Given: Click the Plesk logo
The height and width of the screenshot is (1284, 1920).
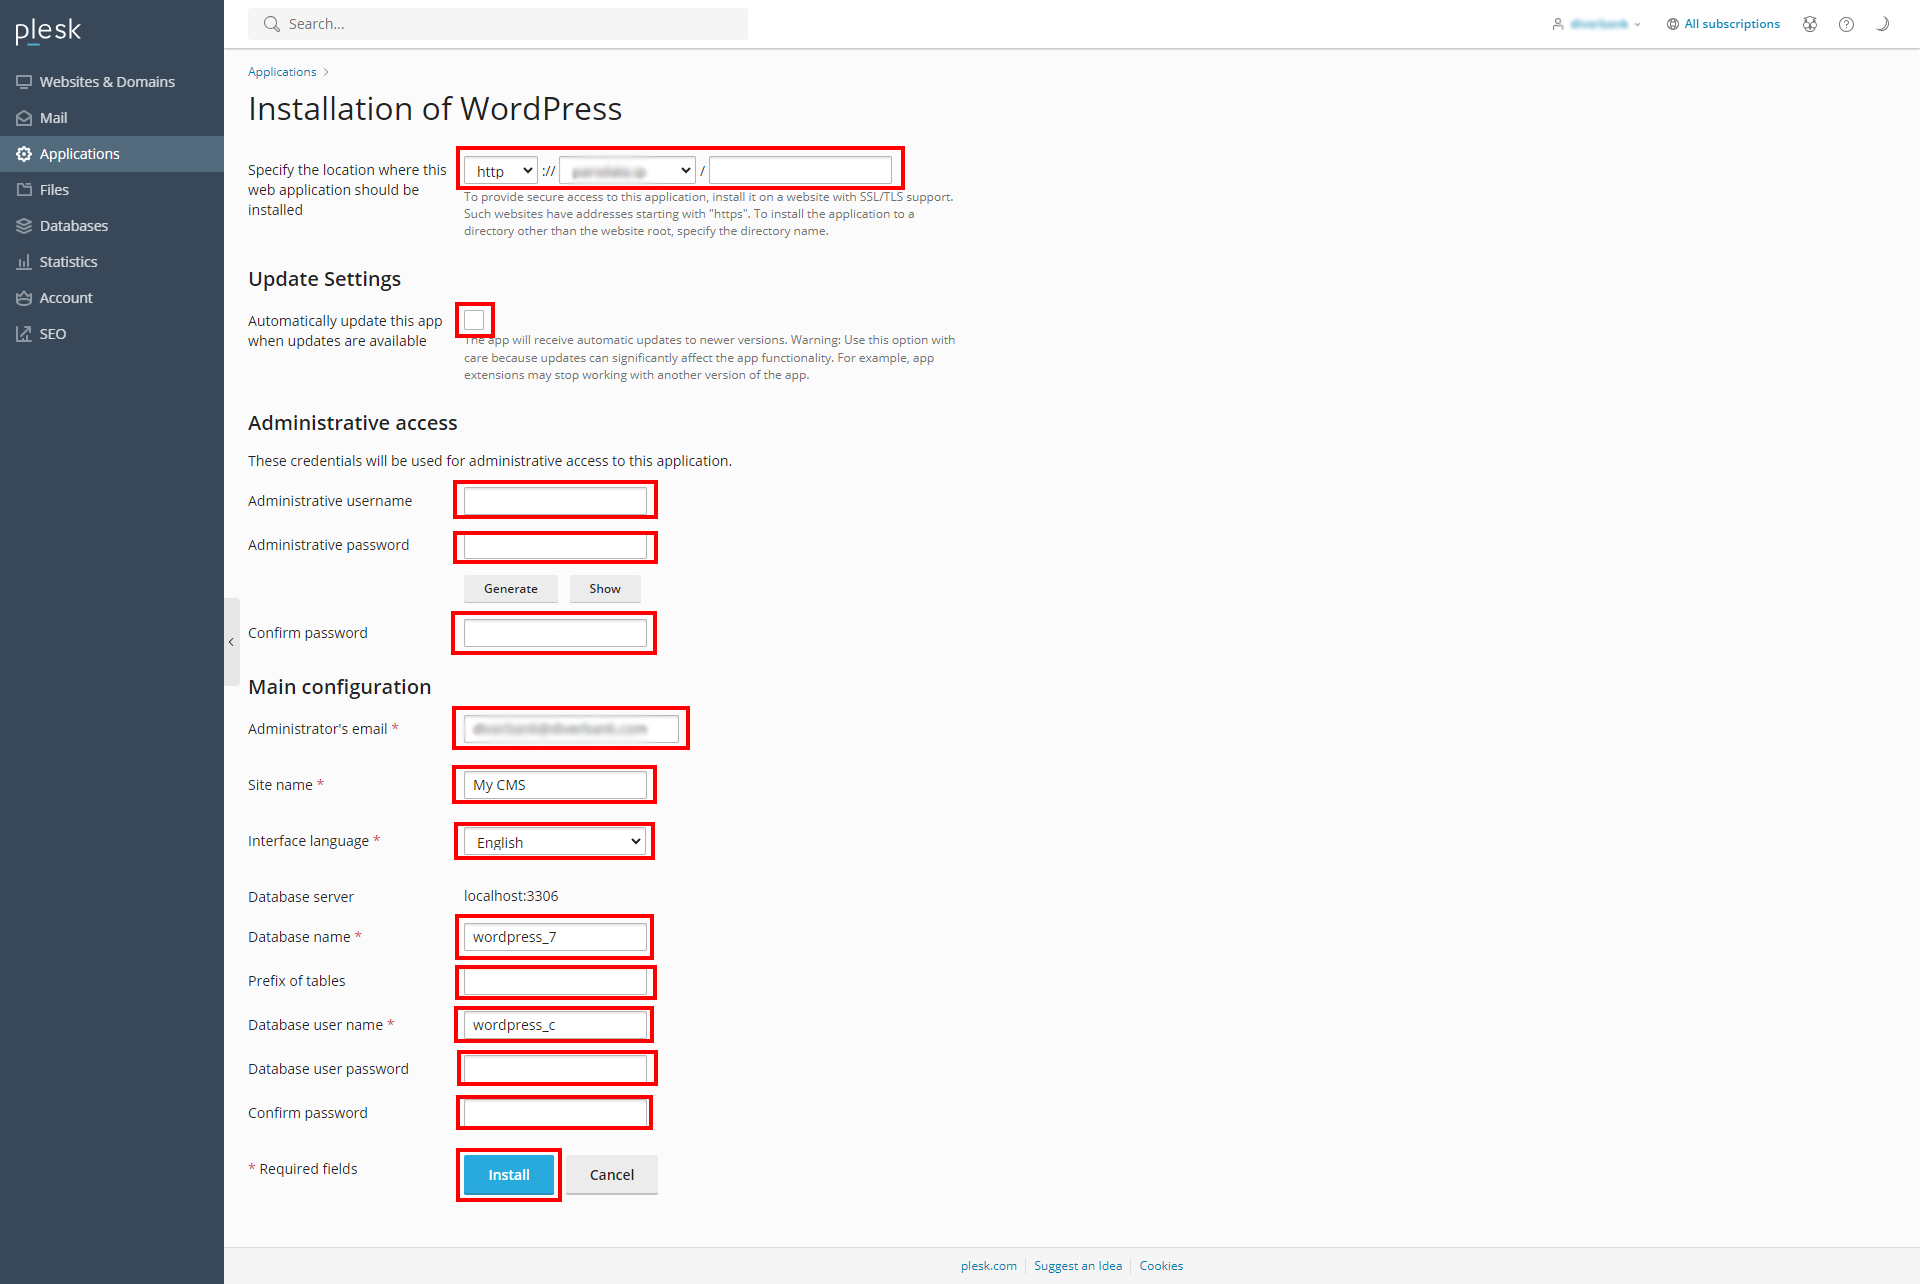Looking at the screenshot, I should 48,31.
